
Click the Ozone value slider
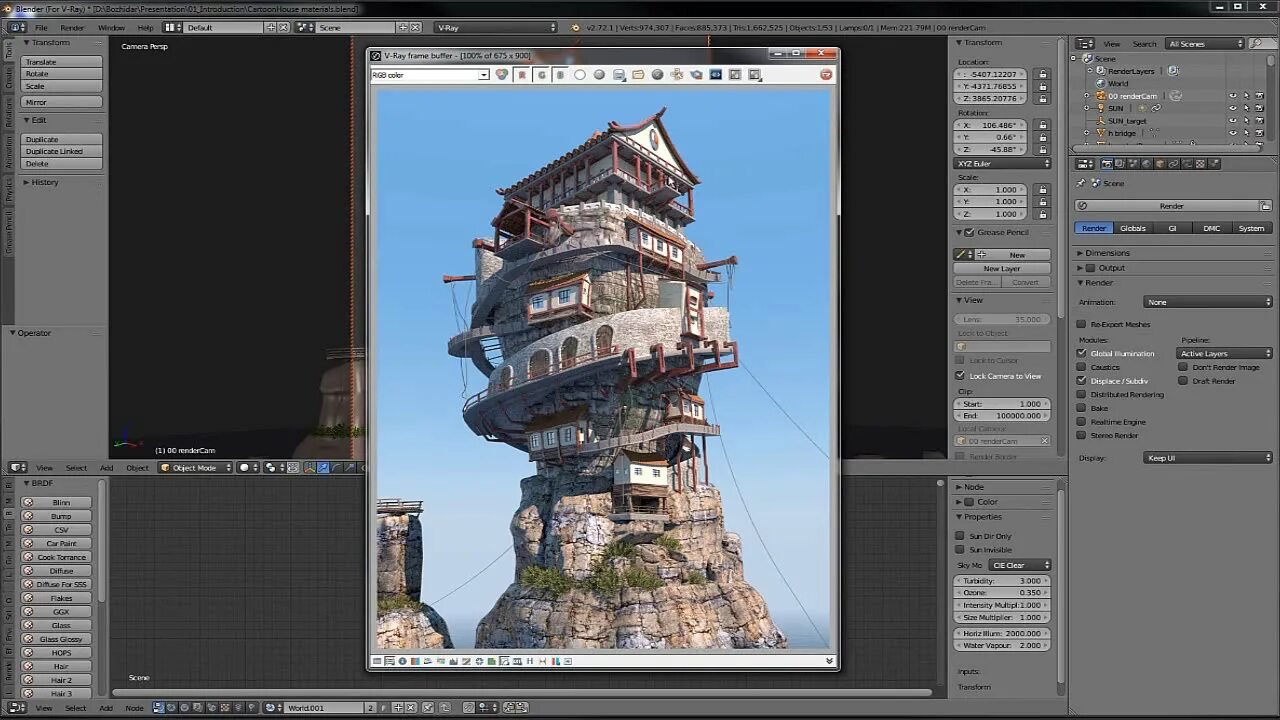click(1003, 593)
